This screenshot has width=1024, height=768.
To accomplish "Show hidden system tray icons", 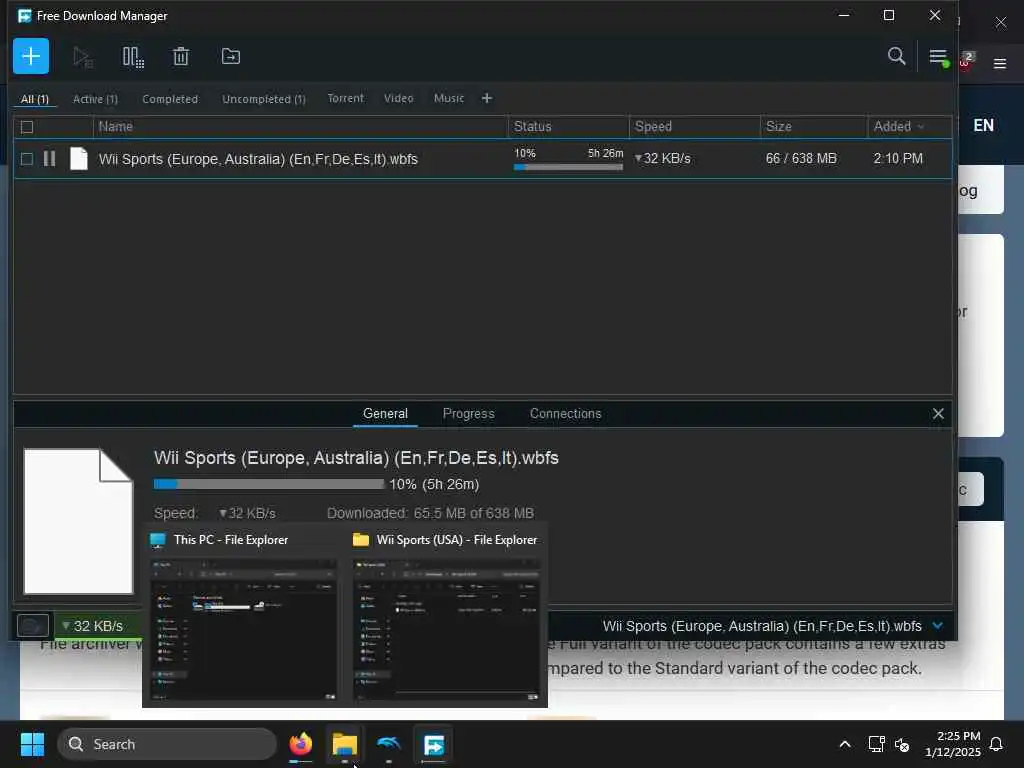I will click(844, 744).
